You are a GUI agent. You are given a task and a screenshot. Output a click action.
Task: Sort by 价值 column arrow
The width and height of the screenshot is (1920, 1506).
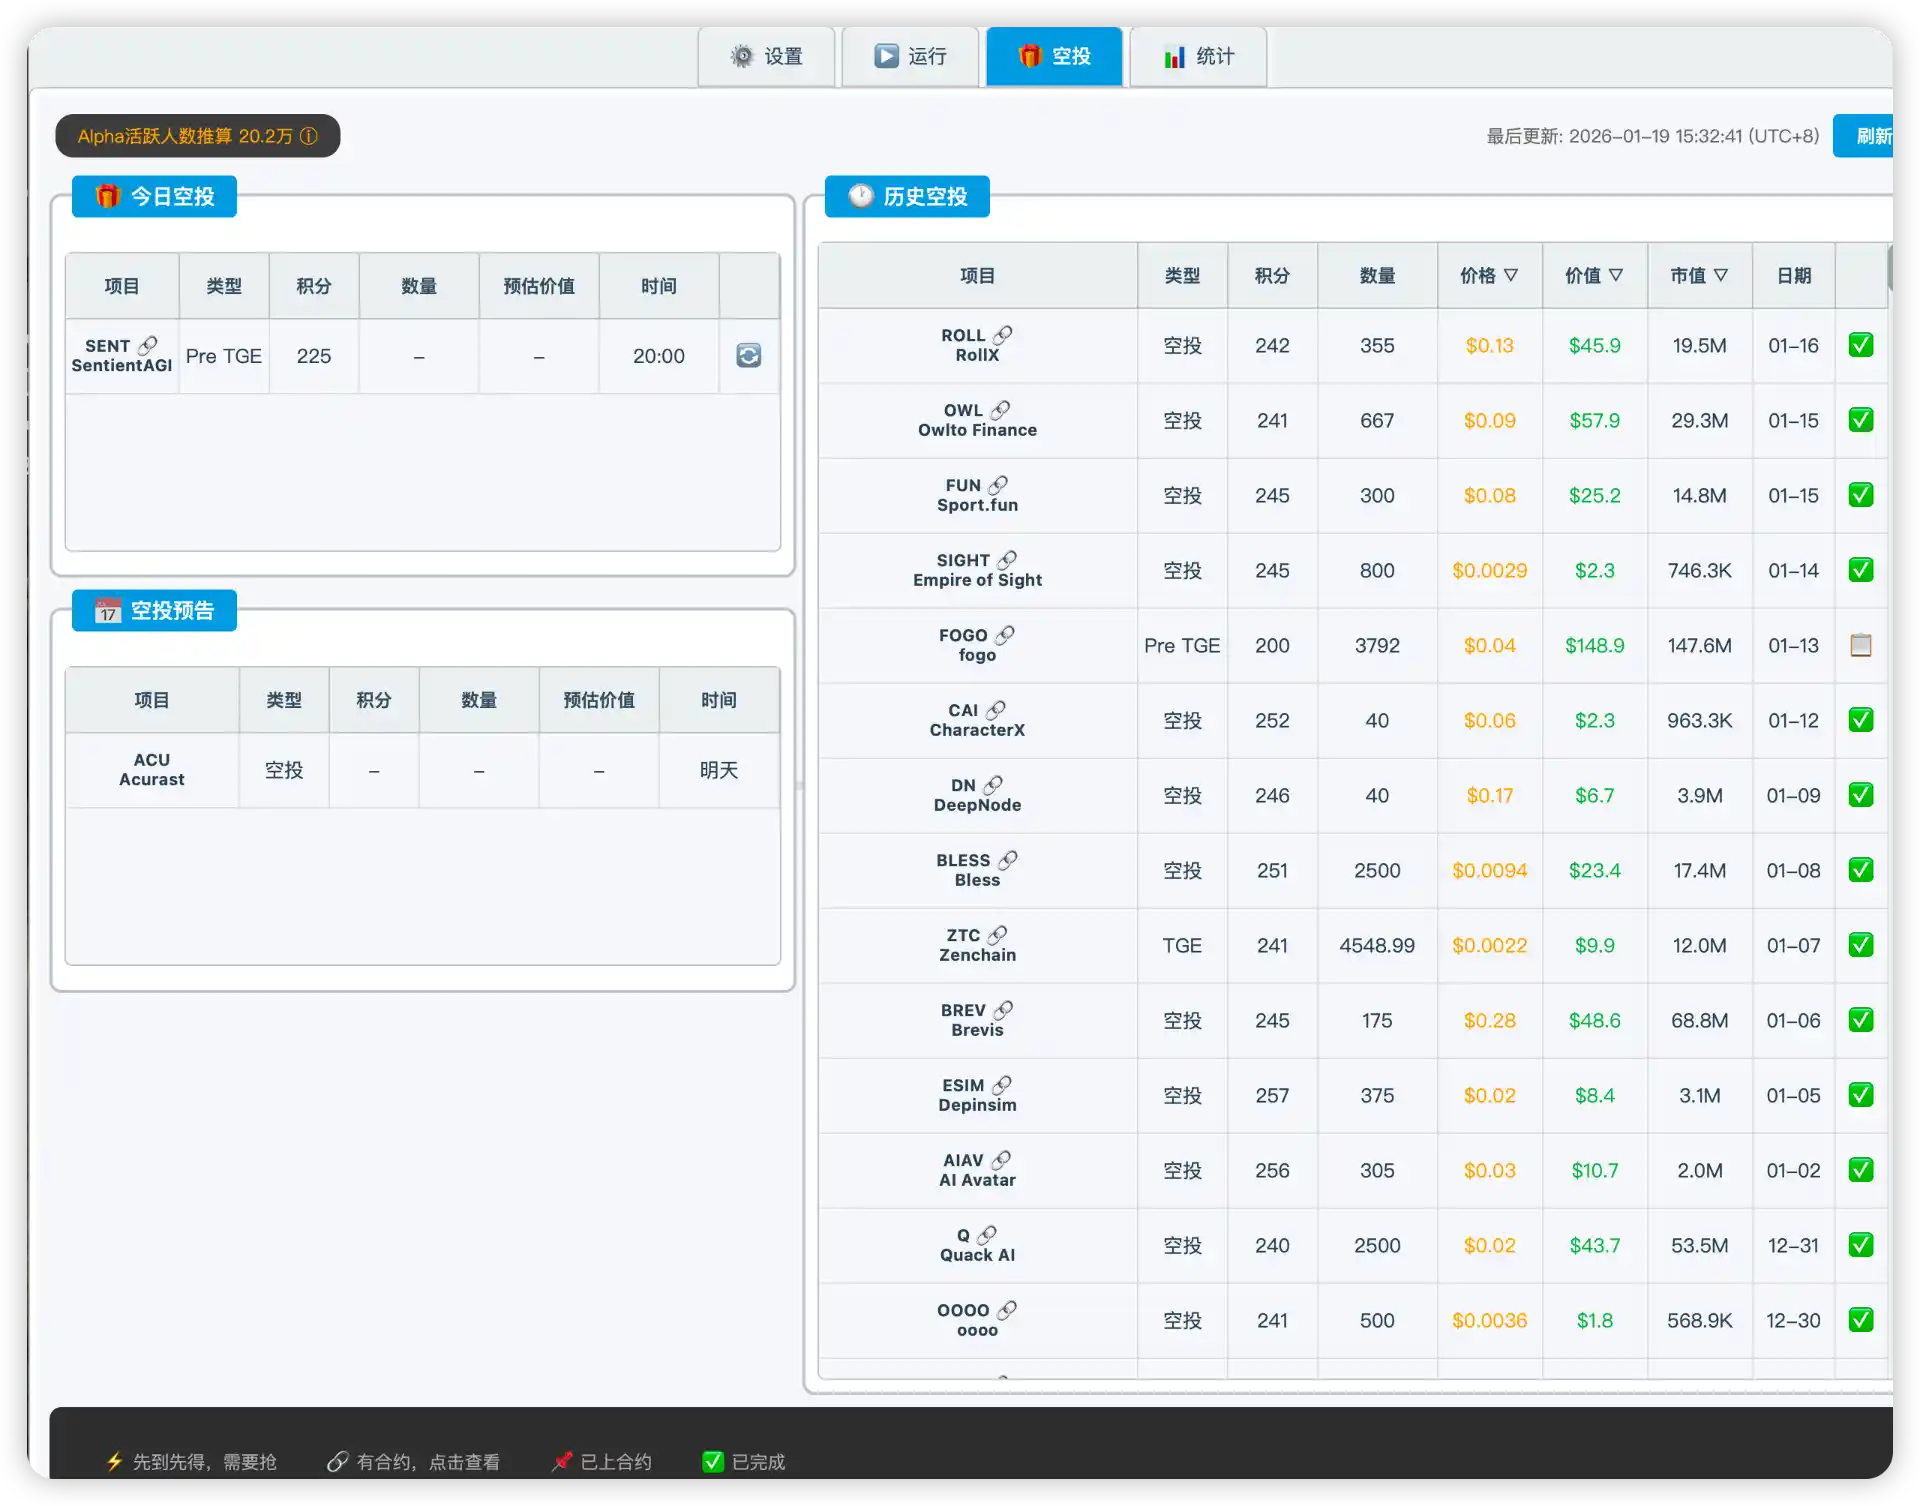pyautogui.click(x=1616, y=275)
